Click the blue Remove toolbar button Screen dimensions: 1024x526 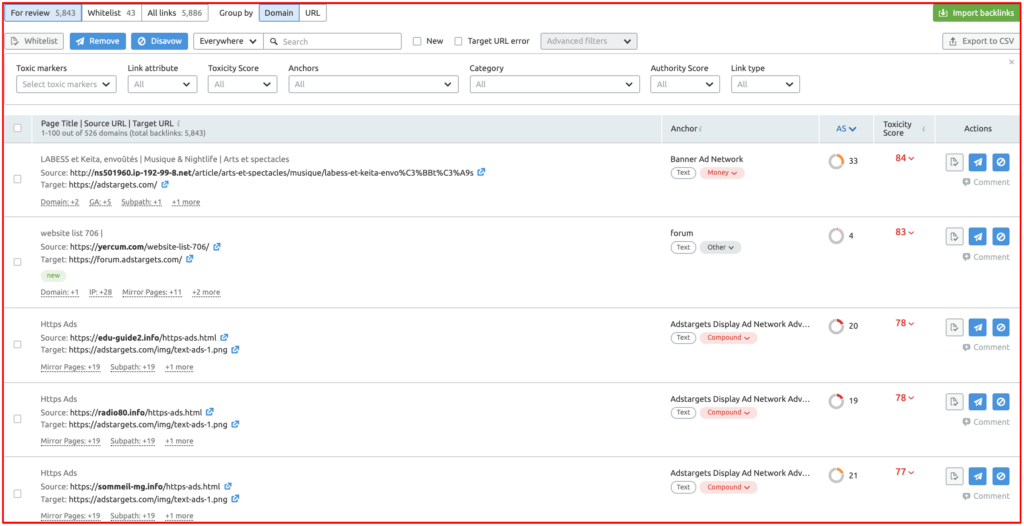coord(98,41)
